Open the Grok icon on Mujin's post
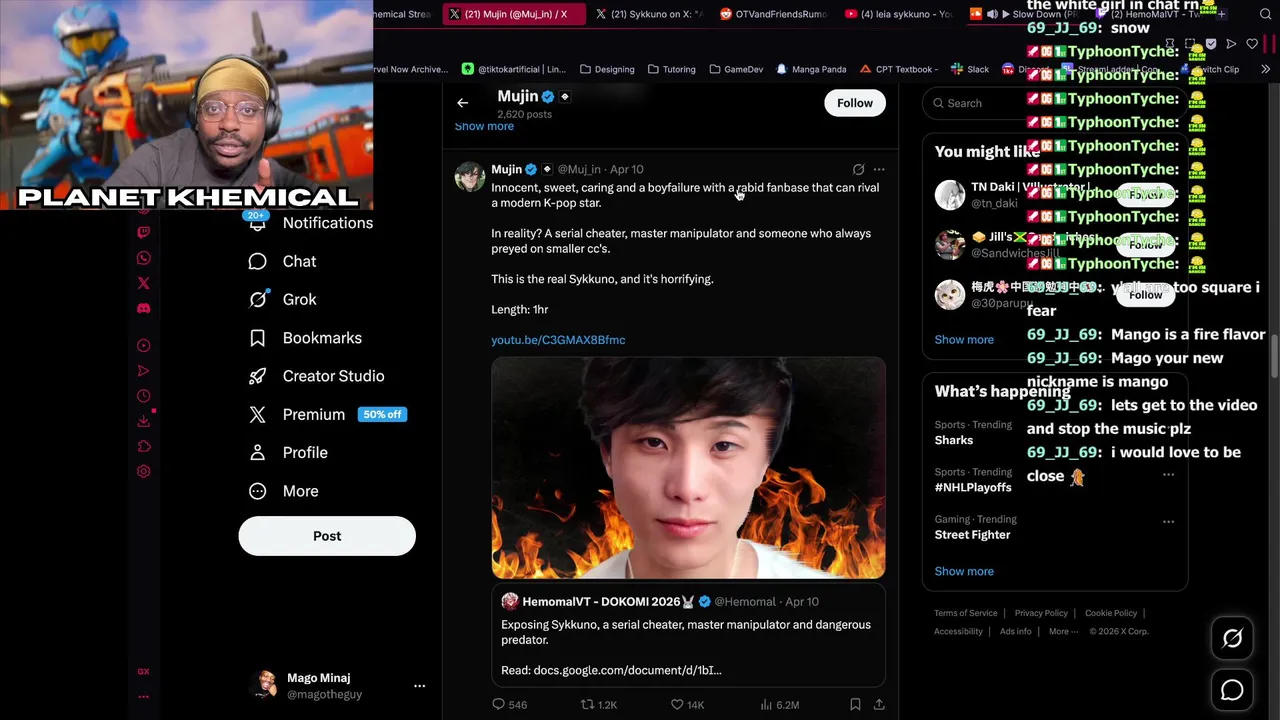Screen dimensions: 1280x720 pos(858,170)
